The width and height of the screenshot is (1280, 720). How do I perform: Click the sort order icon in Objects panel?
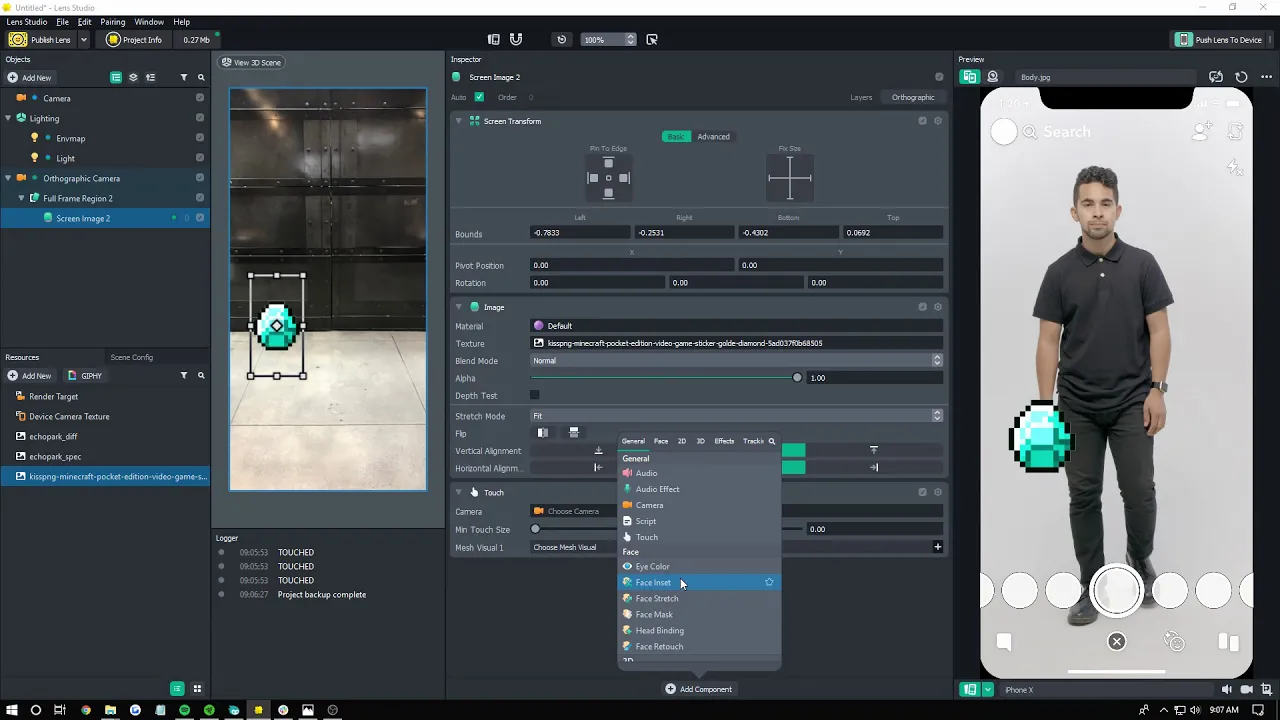coord(150,78)
